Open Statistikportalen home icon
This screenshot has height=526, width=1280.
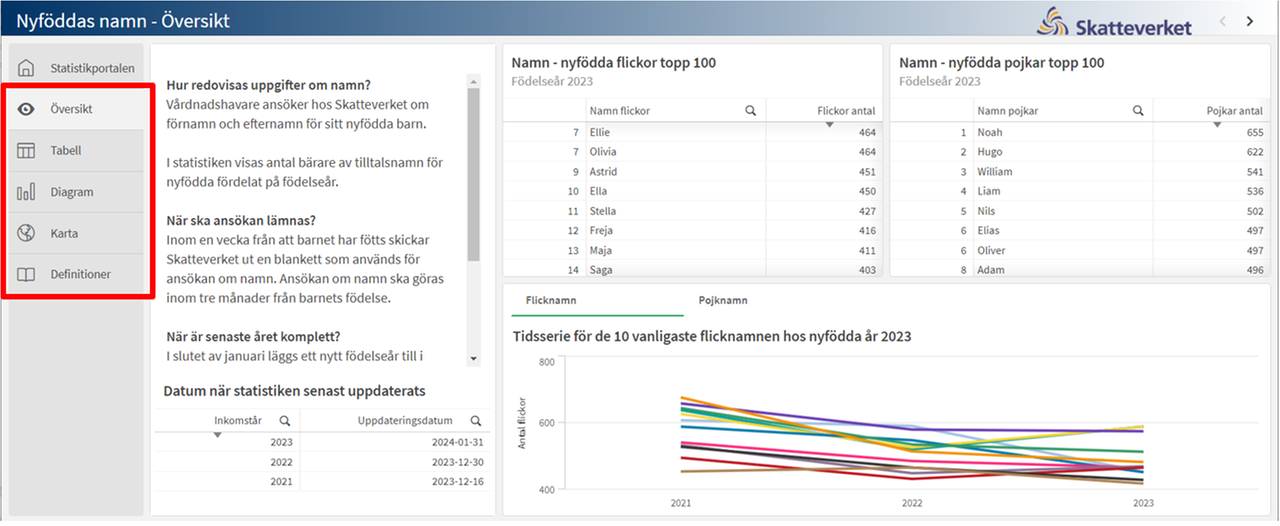[x=27, y=68]
